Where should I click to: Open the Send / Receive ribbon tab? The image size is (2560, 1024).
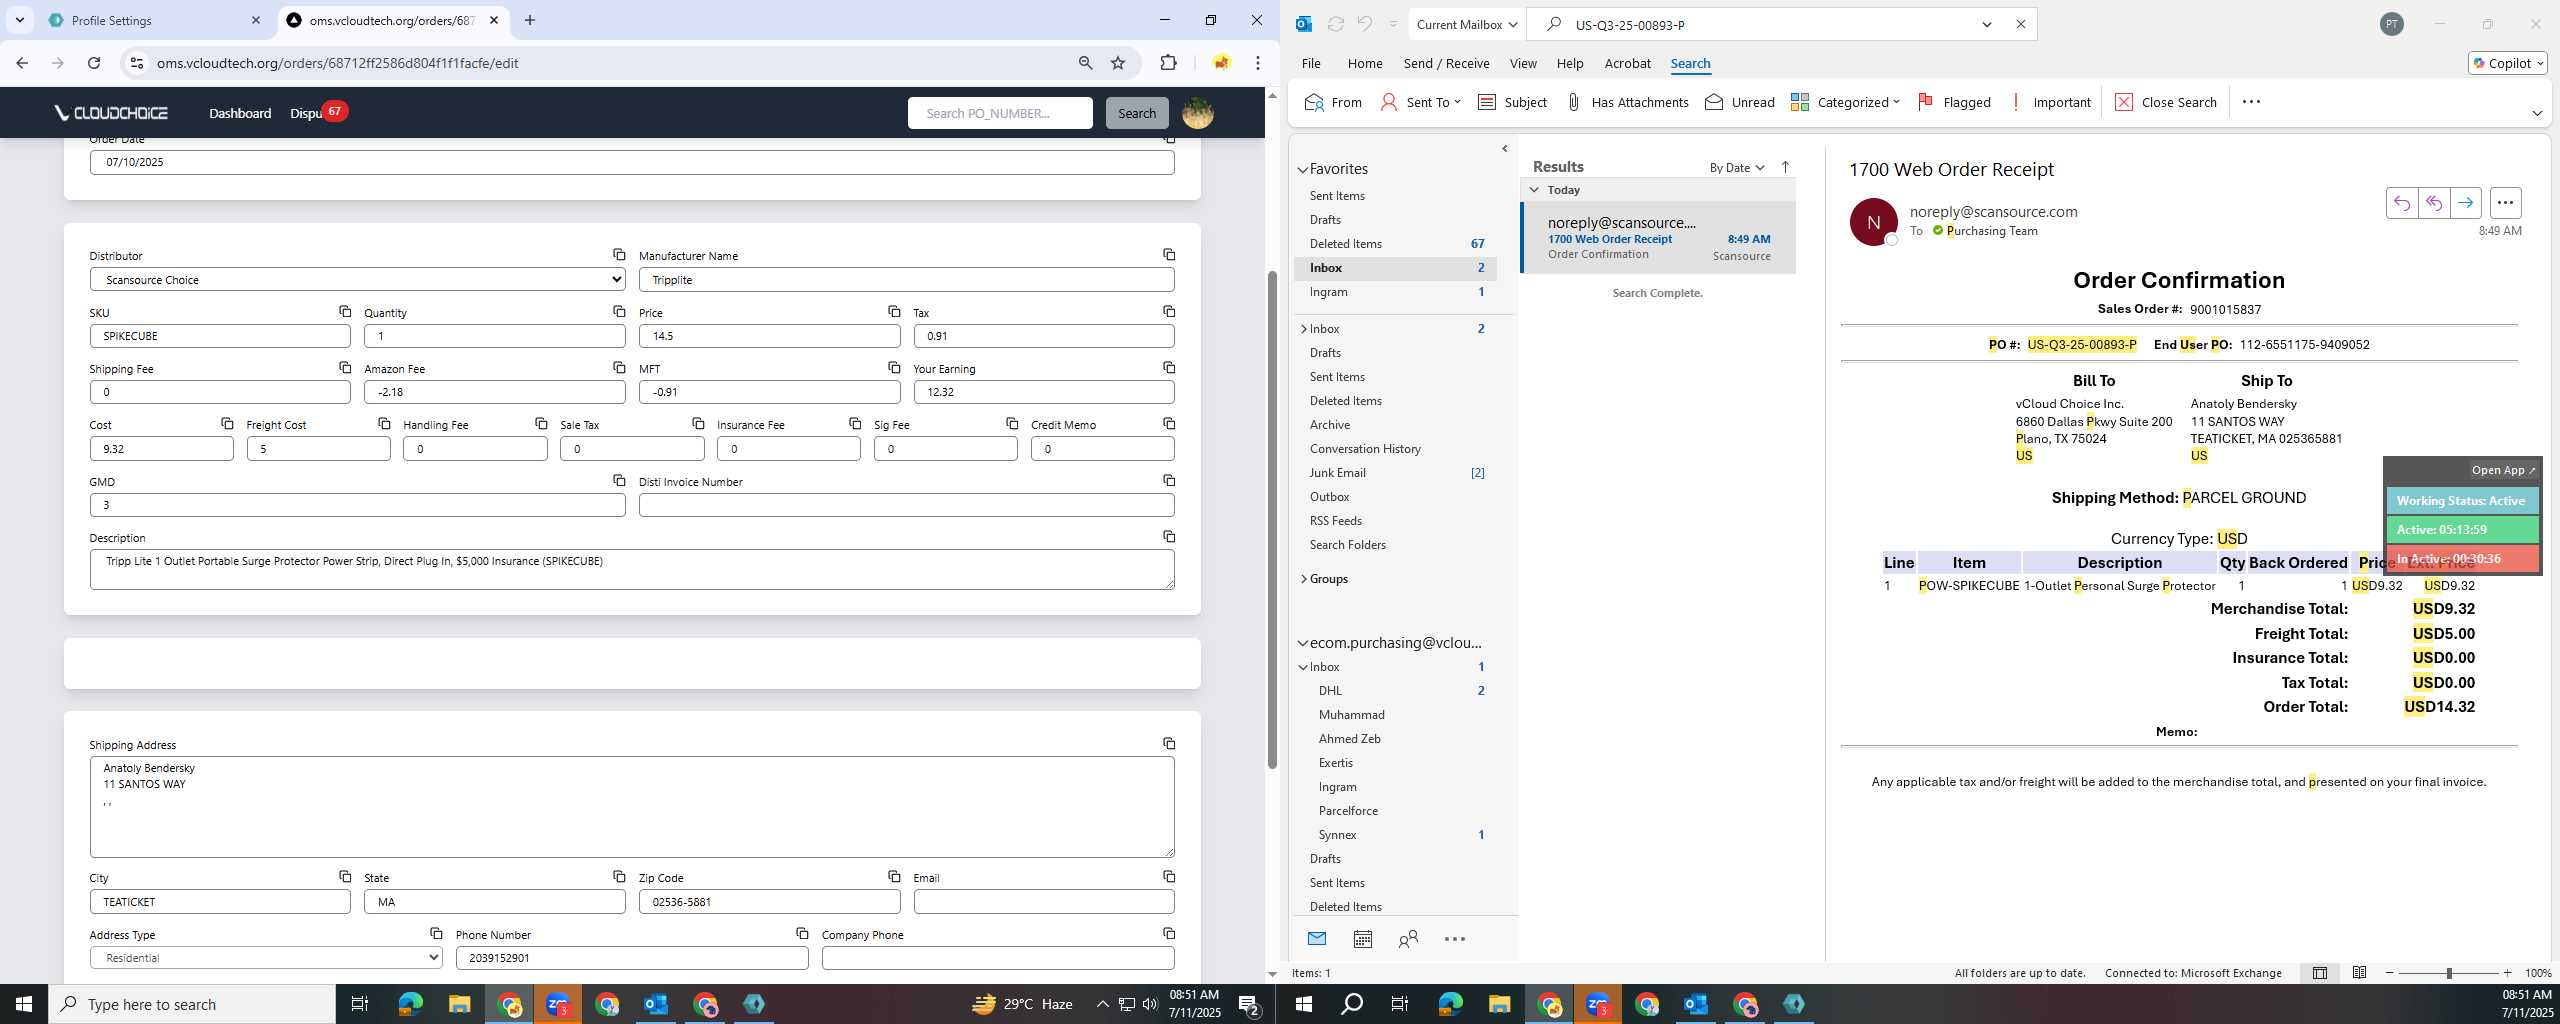pyautogui.click(x=1446, y=63)
